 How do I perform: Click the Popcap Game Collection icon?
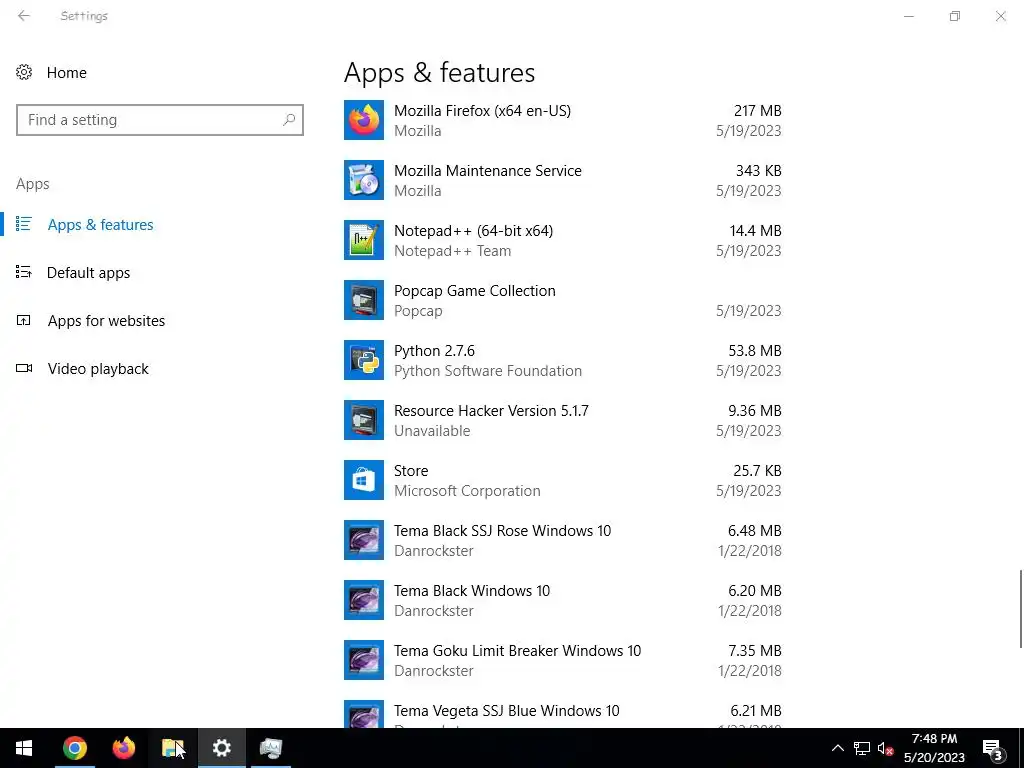364,300
